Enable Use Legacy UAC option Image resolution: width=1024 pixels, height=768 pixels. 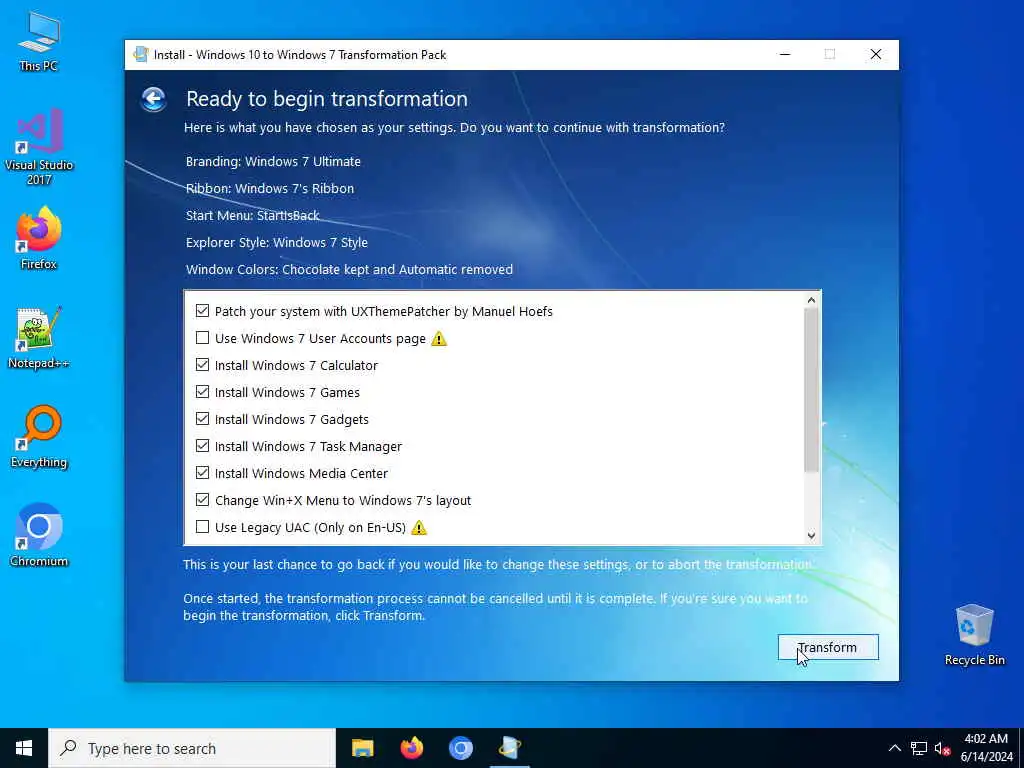point(202,527)
